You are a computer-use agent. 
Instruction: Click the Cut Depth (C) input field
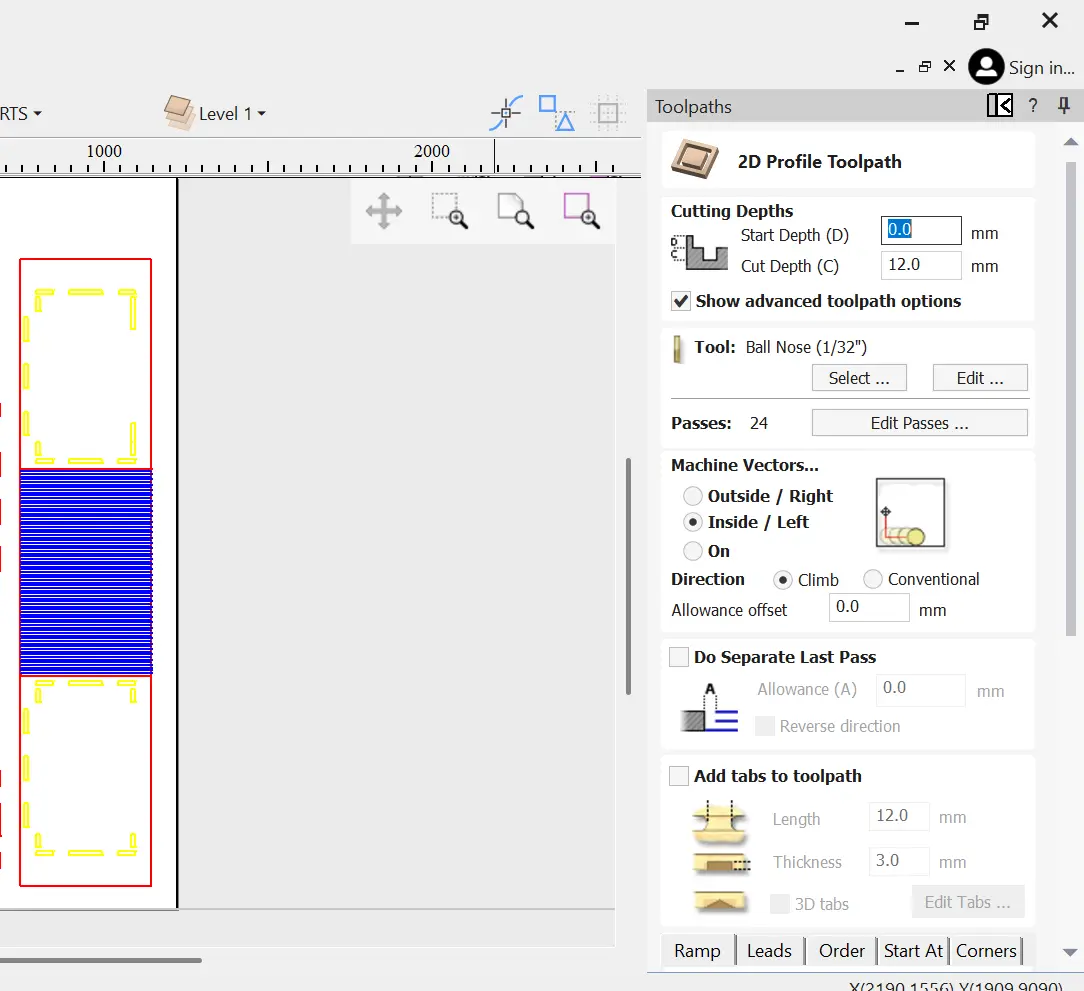(921, 265)
